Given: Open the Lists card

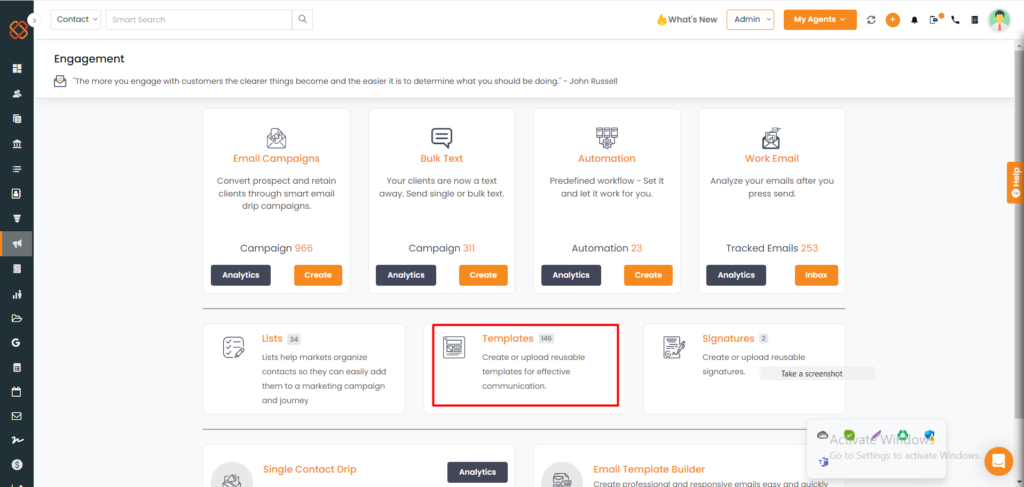Looking at the screenshot, I should 304,369.
